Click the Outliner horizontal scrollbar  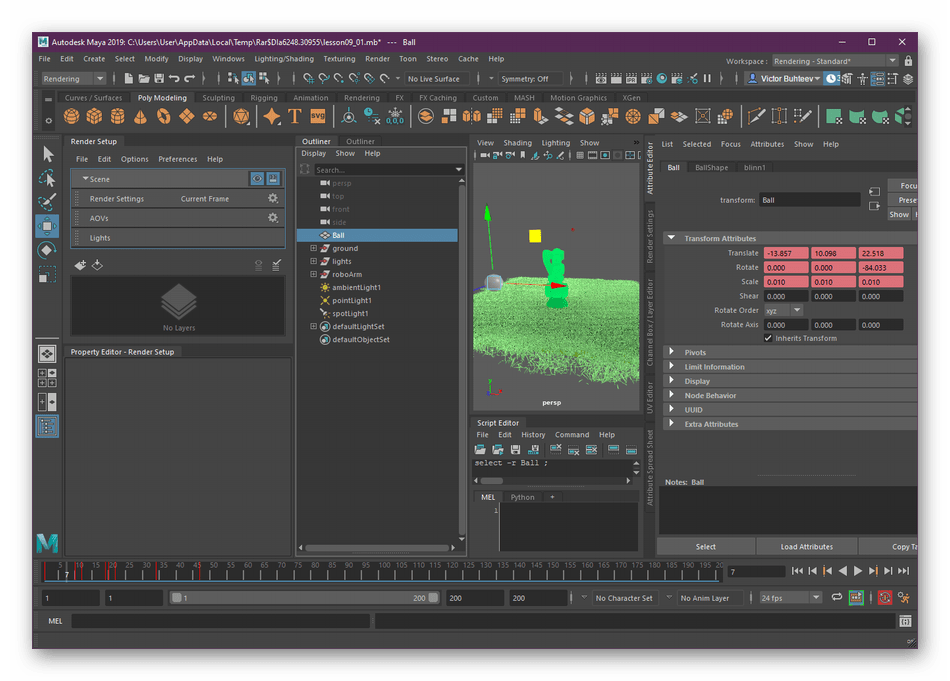coord(377,548)
